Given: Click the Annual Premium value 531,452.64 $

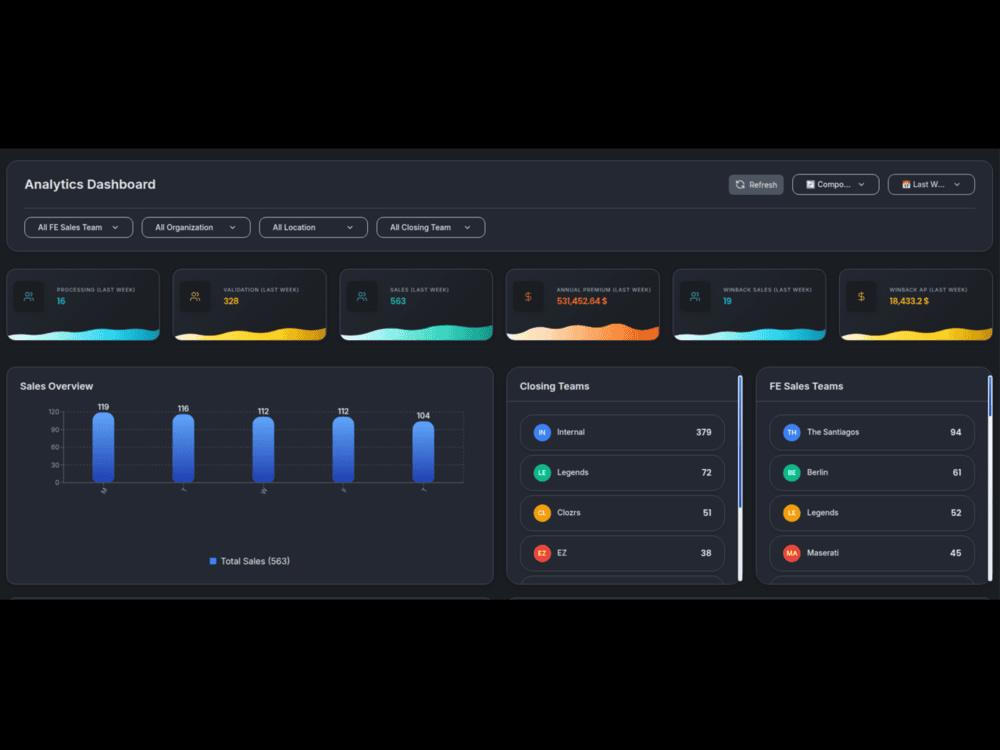Looking at the screenshot, I should [x=582, y=301].
